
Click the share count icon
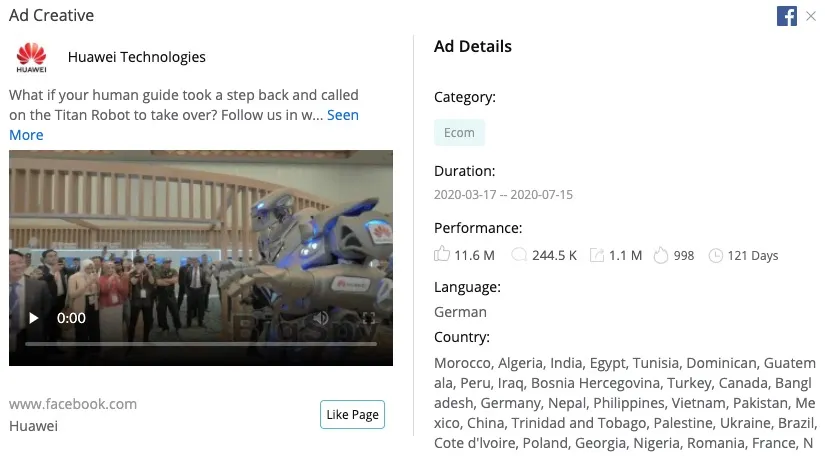597,255
